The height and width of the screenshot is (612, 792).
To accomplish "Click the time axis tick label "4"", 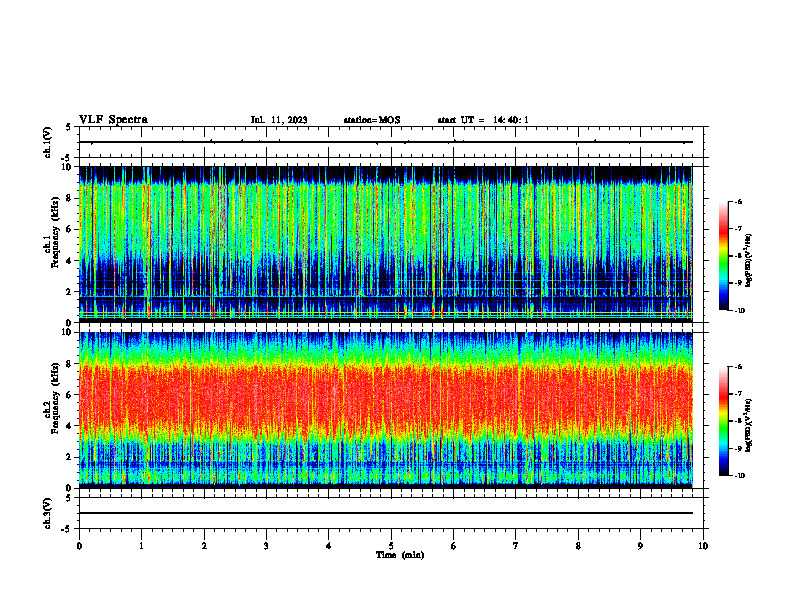I will [x=329, y=546].
